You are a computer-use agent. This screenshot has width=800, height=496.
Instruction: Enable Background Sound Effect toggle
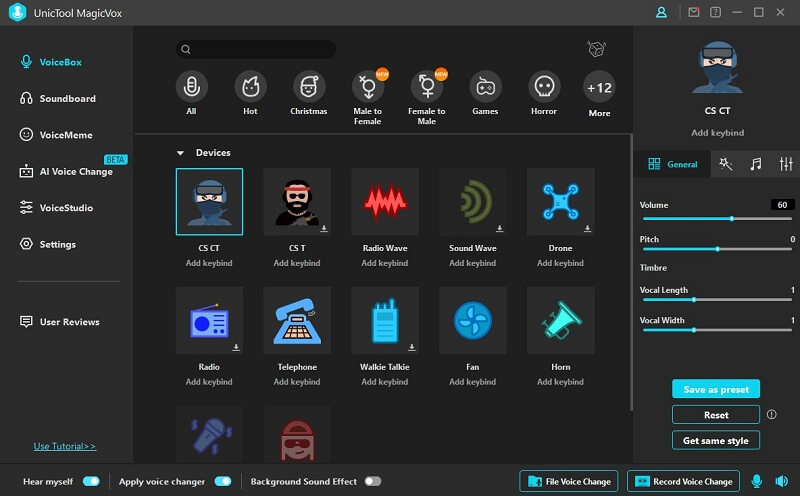pos(373,482)
